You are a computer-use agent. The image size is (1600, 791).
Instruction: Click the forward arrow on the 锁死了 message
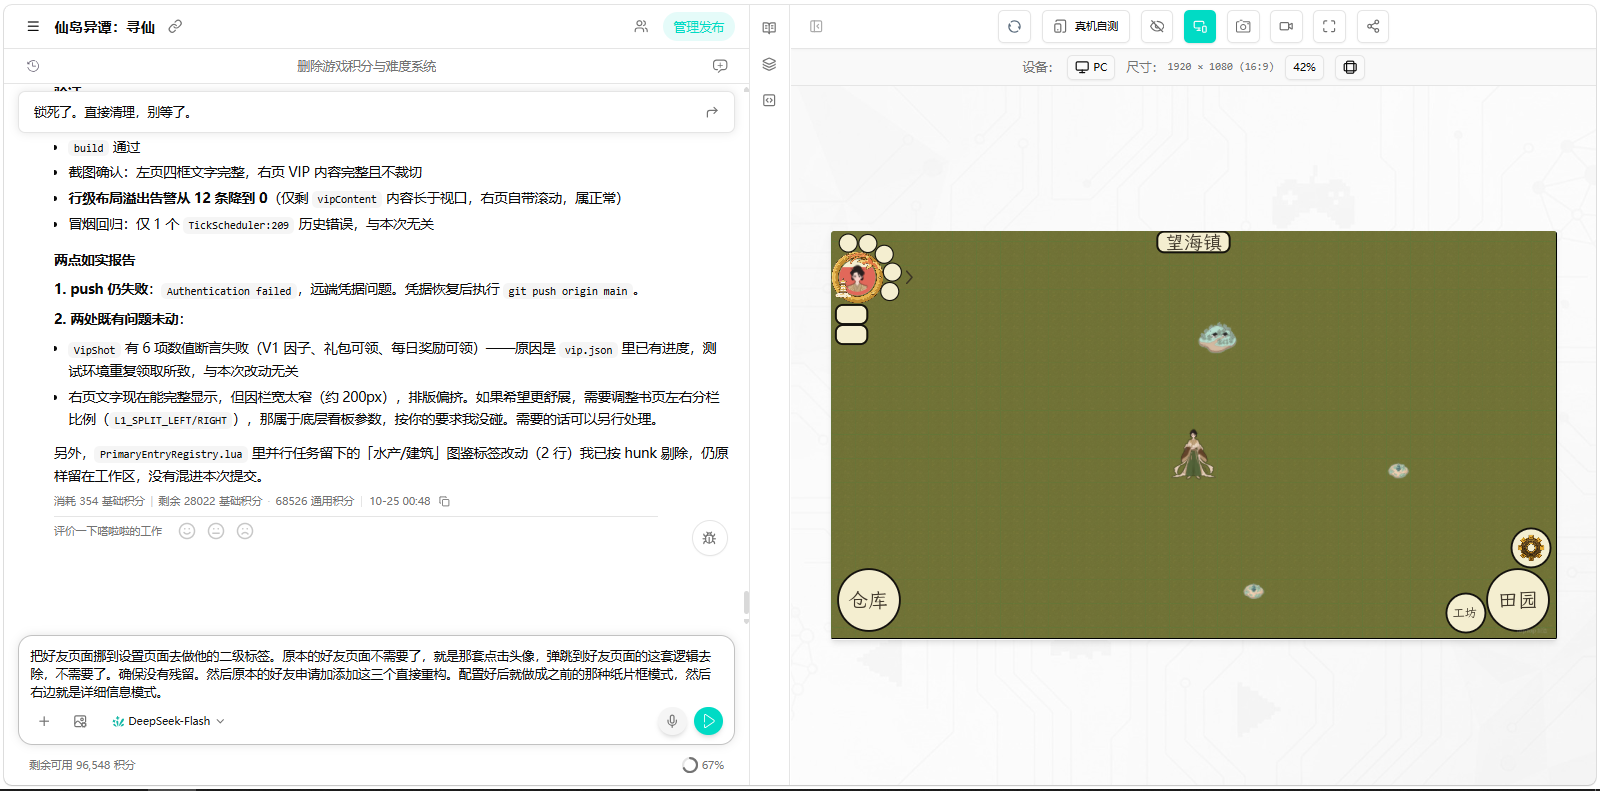(712, 112)
